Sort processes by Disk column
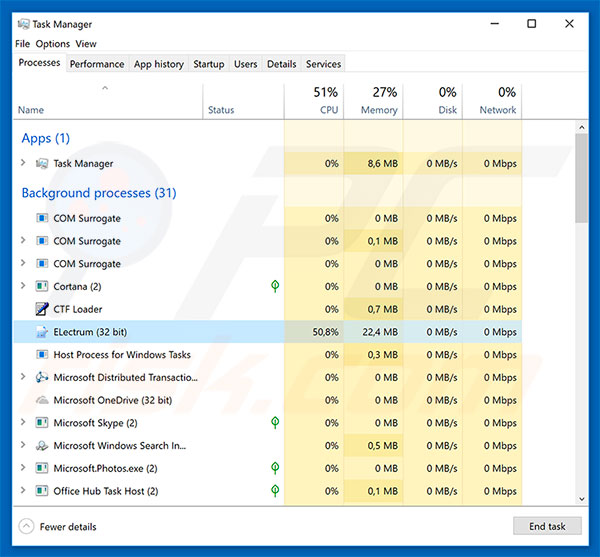The height and width of the screenshot is (557, 600). tap(433, 101)
